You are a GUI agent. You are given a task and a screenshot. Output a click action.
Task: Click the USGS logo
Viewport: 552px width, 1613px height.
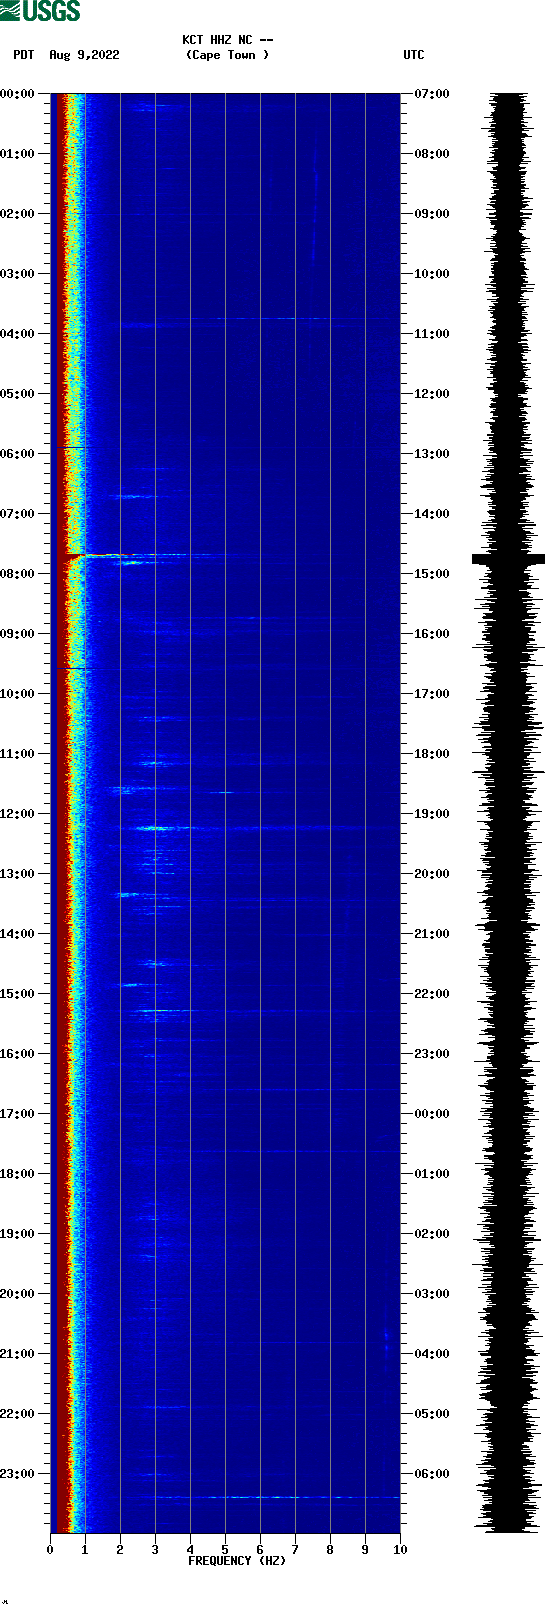point(40,11)
